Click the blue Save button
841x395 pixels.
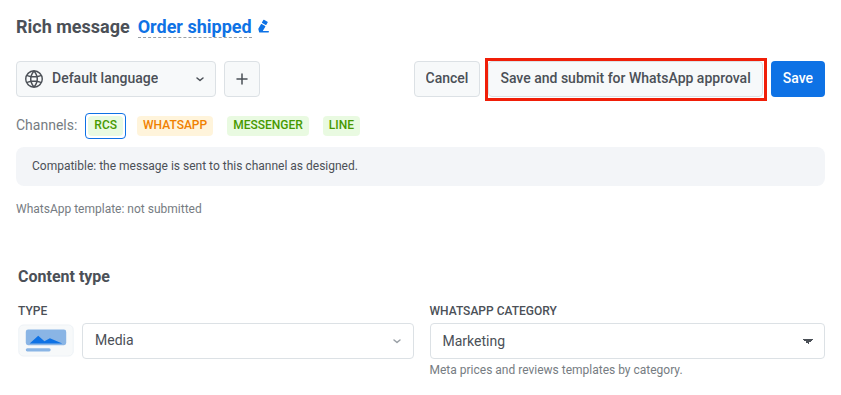click(798, 79)
